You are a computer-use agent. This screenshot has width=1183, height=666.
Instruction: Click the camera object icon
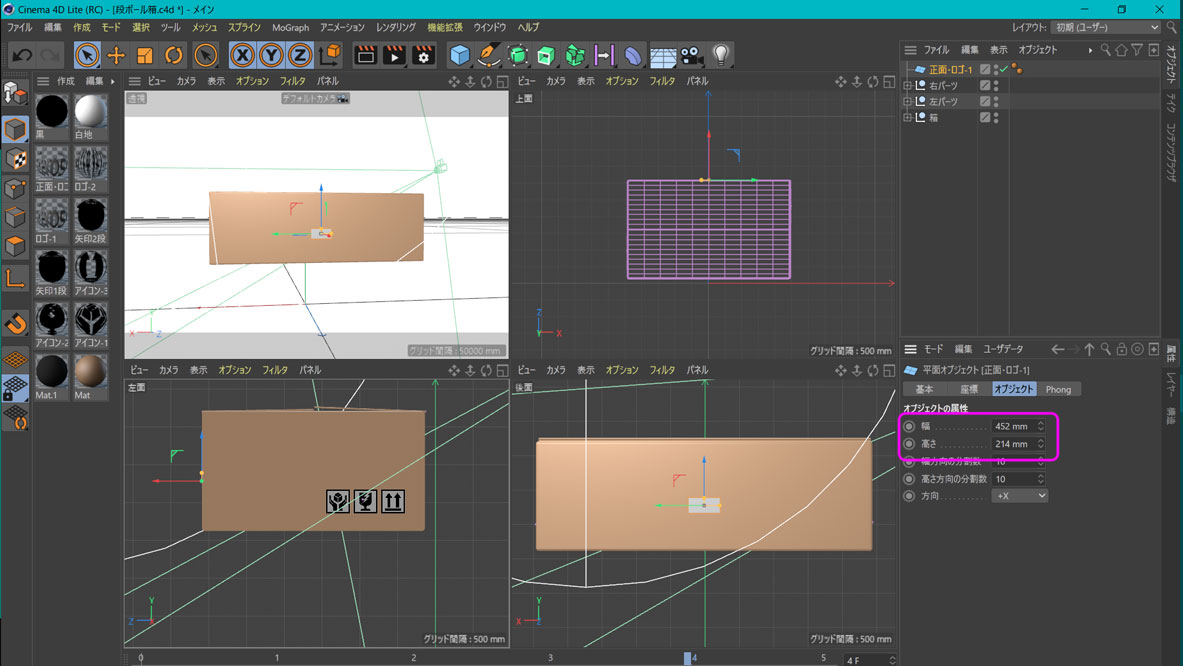pyautogui.click(x=691, y=55)
